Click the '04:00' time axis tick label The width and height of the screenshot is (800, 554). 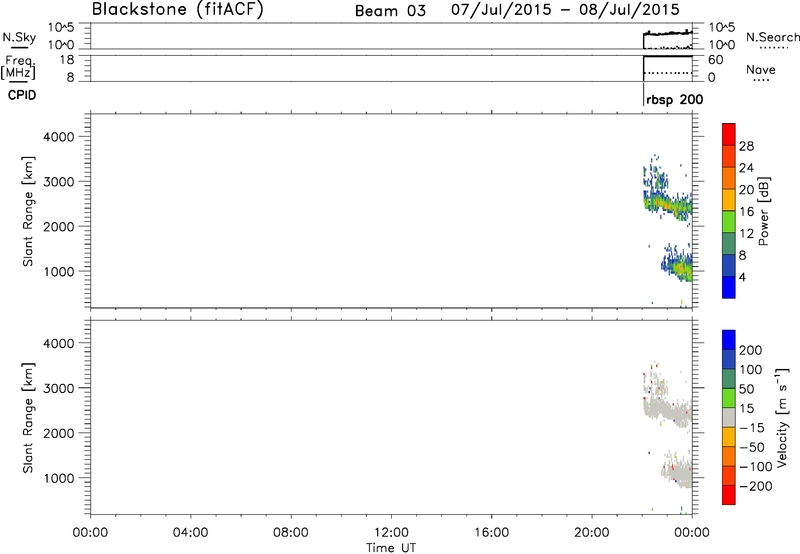point(190,533)
